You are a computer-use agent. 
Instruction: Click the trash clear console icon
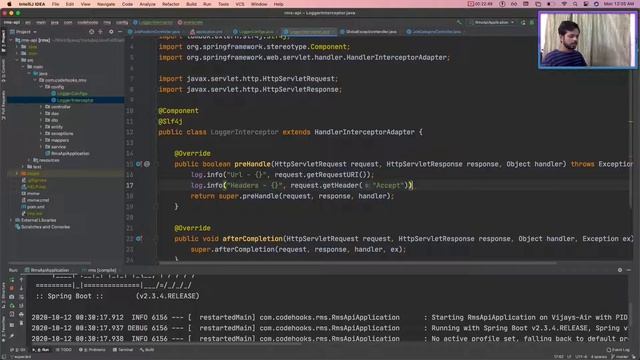21,323
